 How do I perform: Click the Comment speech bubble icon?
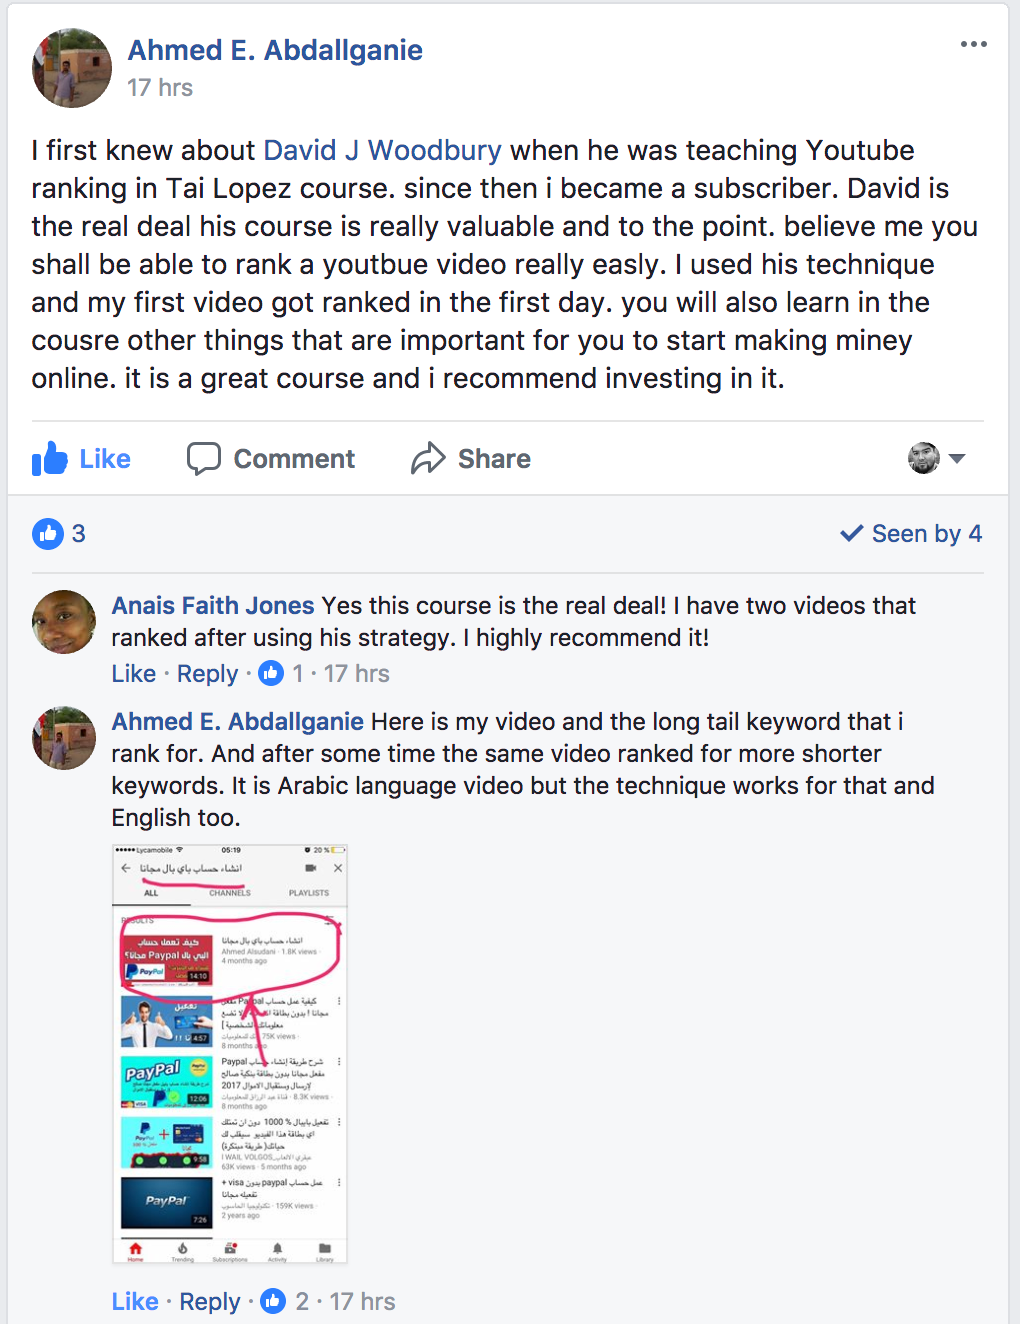click(204, 459)
